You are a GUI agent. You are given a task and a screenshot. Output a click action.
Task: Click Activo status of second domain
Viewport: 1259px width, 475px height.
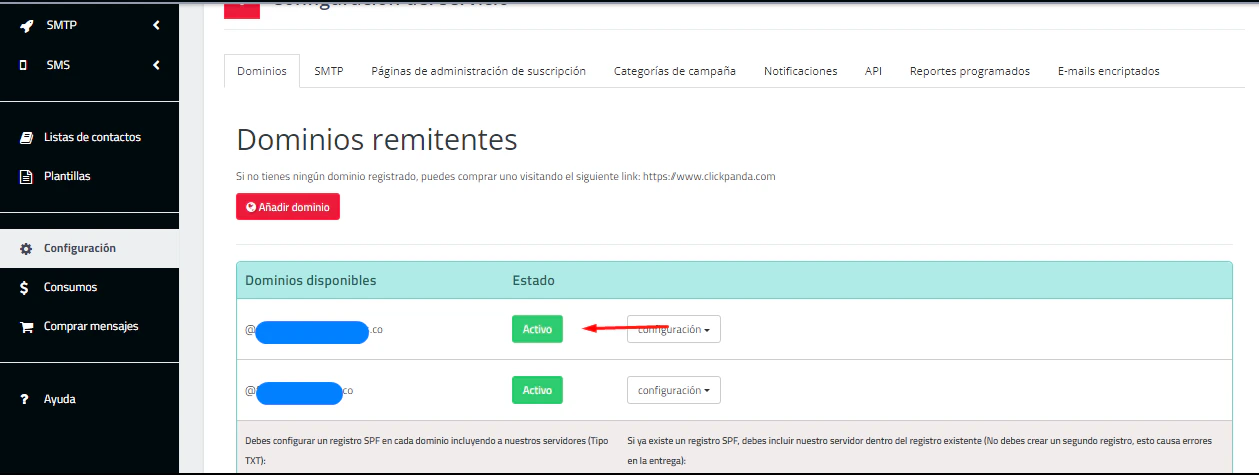point(537,390)
